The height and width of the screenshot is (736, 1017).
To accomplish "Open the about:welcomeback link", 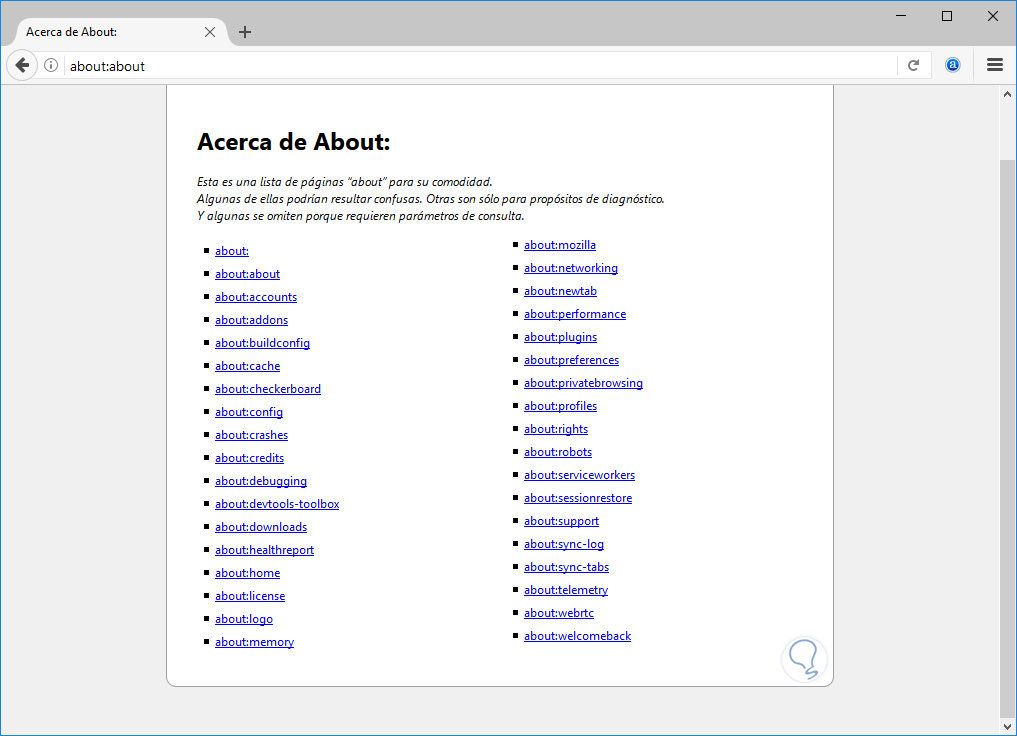I will pos(577,636).
